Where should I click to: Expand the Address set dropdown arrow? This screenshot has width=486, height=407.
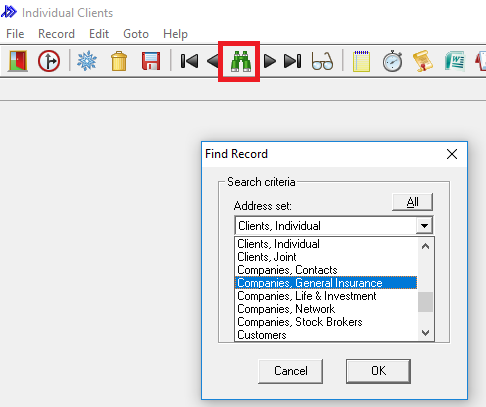424,226
